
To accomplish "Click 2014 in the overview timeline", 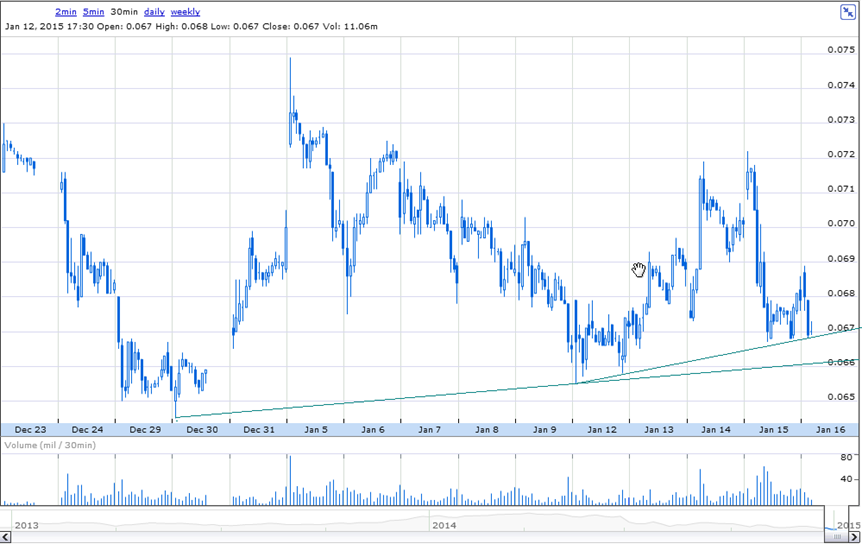I will point(444,525).
